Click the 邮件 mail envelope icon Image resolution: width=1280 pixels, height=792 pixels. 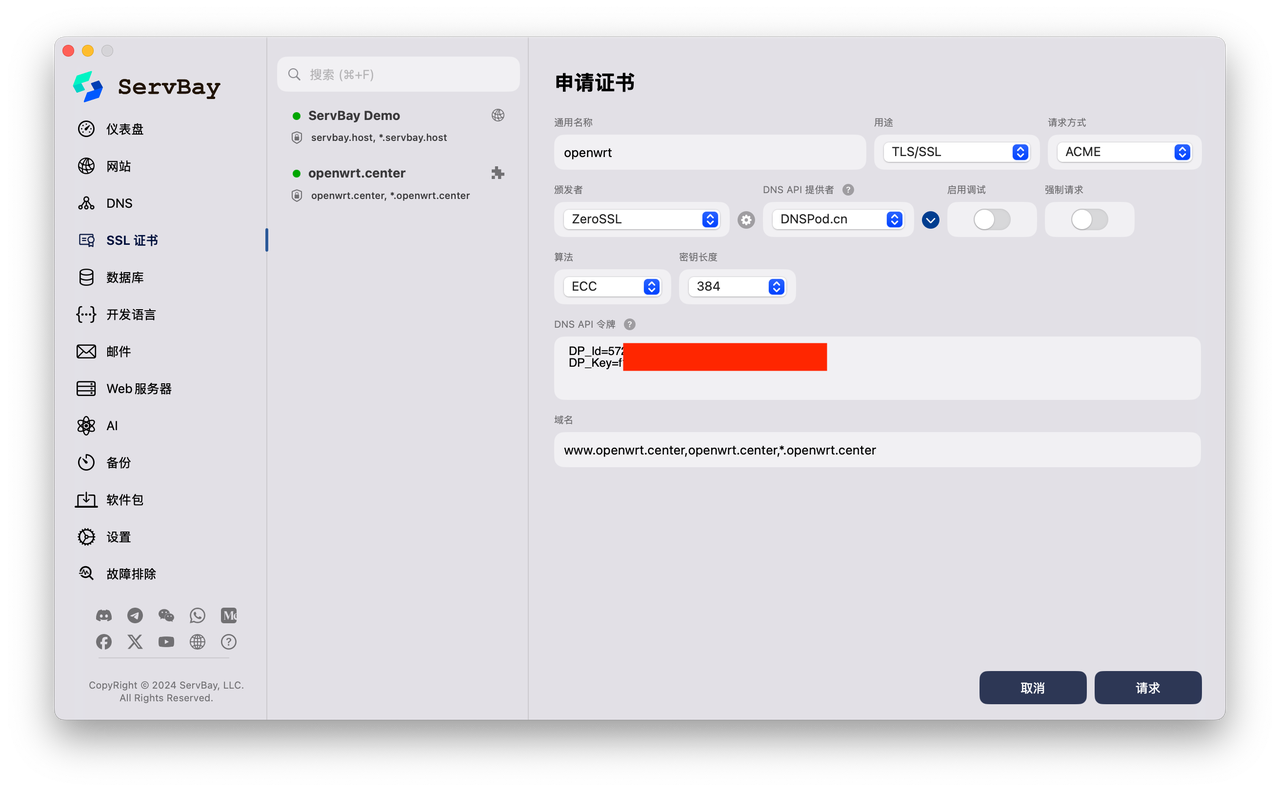pos(87,351)
